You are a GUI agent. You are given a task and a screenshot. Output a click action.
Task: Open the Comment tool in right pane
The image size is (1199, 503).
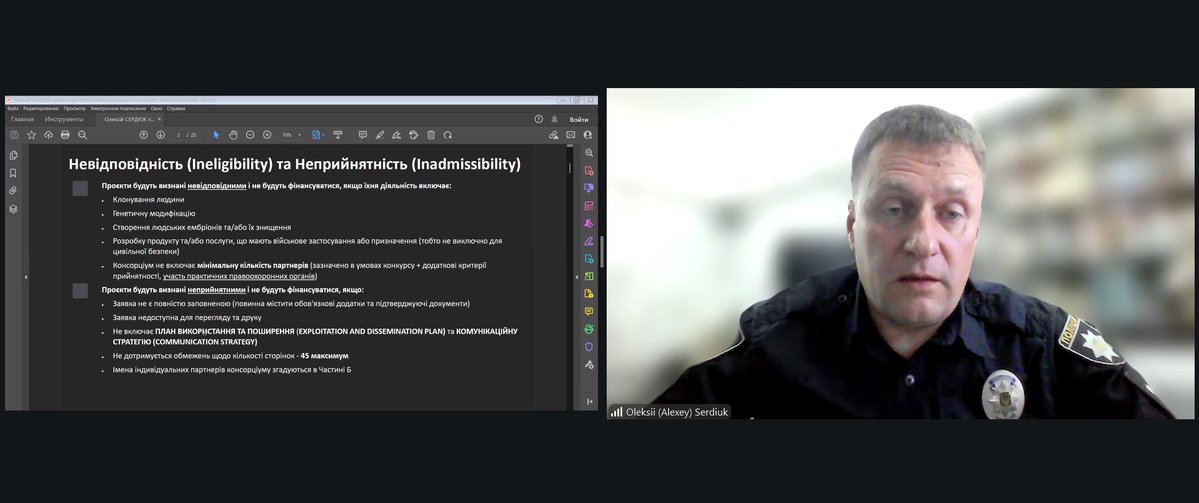pos(589,311)
